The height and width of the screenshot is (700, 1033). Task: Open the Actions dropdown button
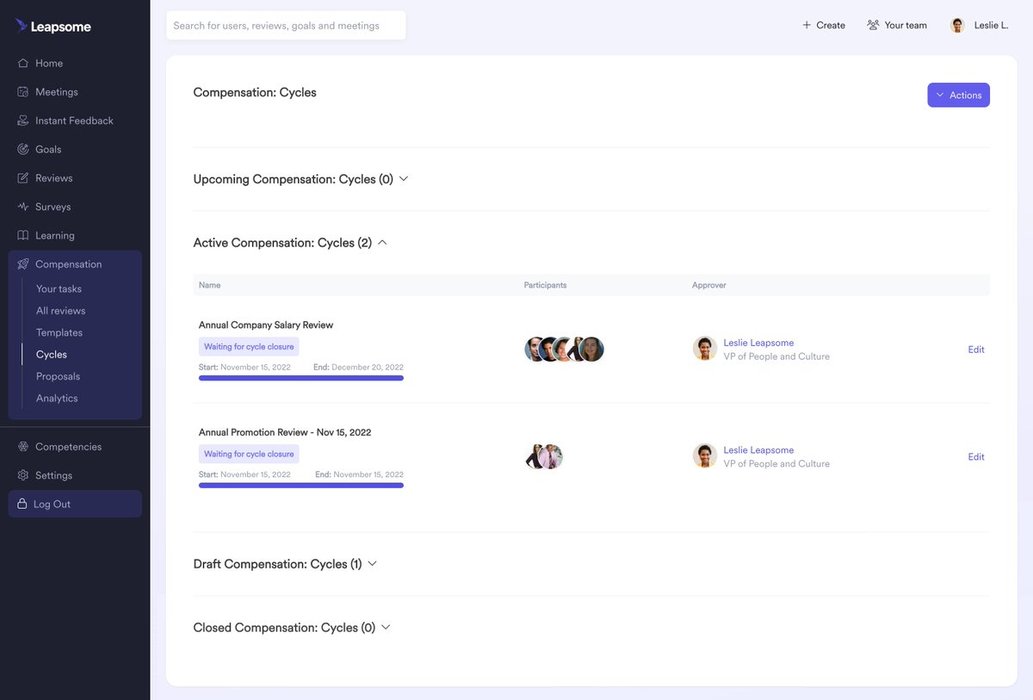[958, 95]
